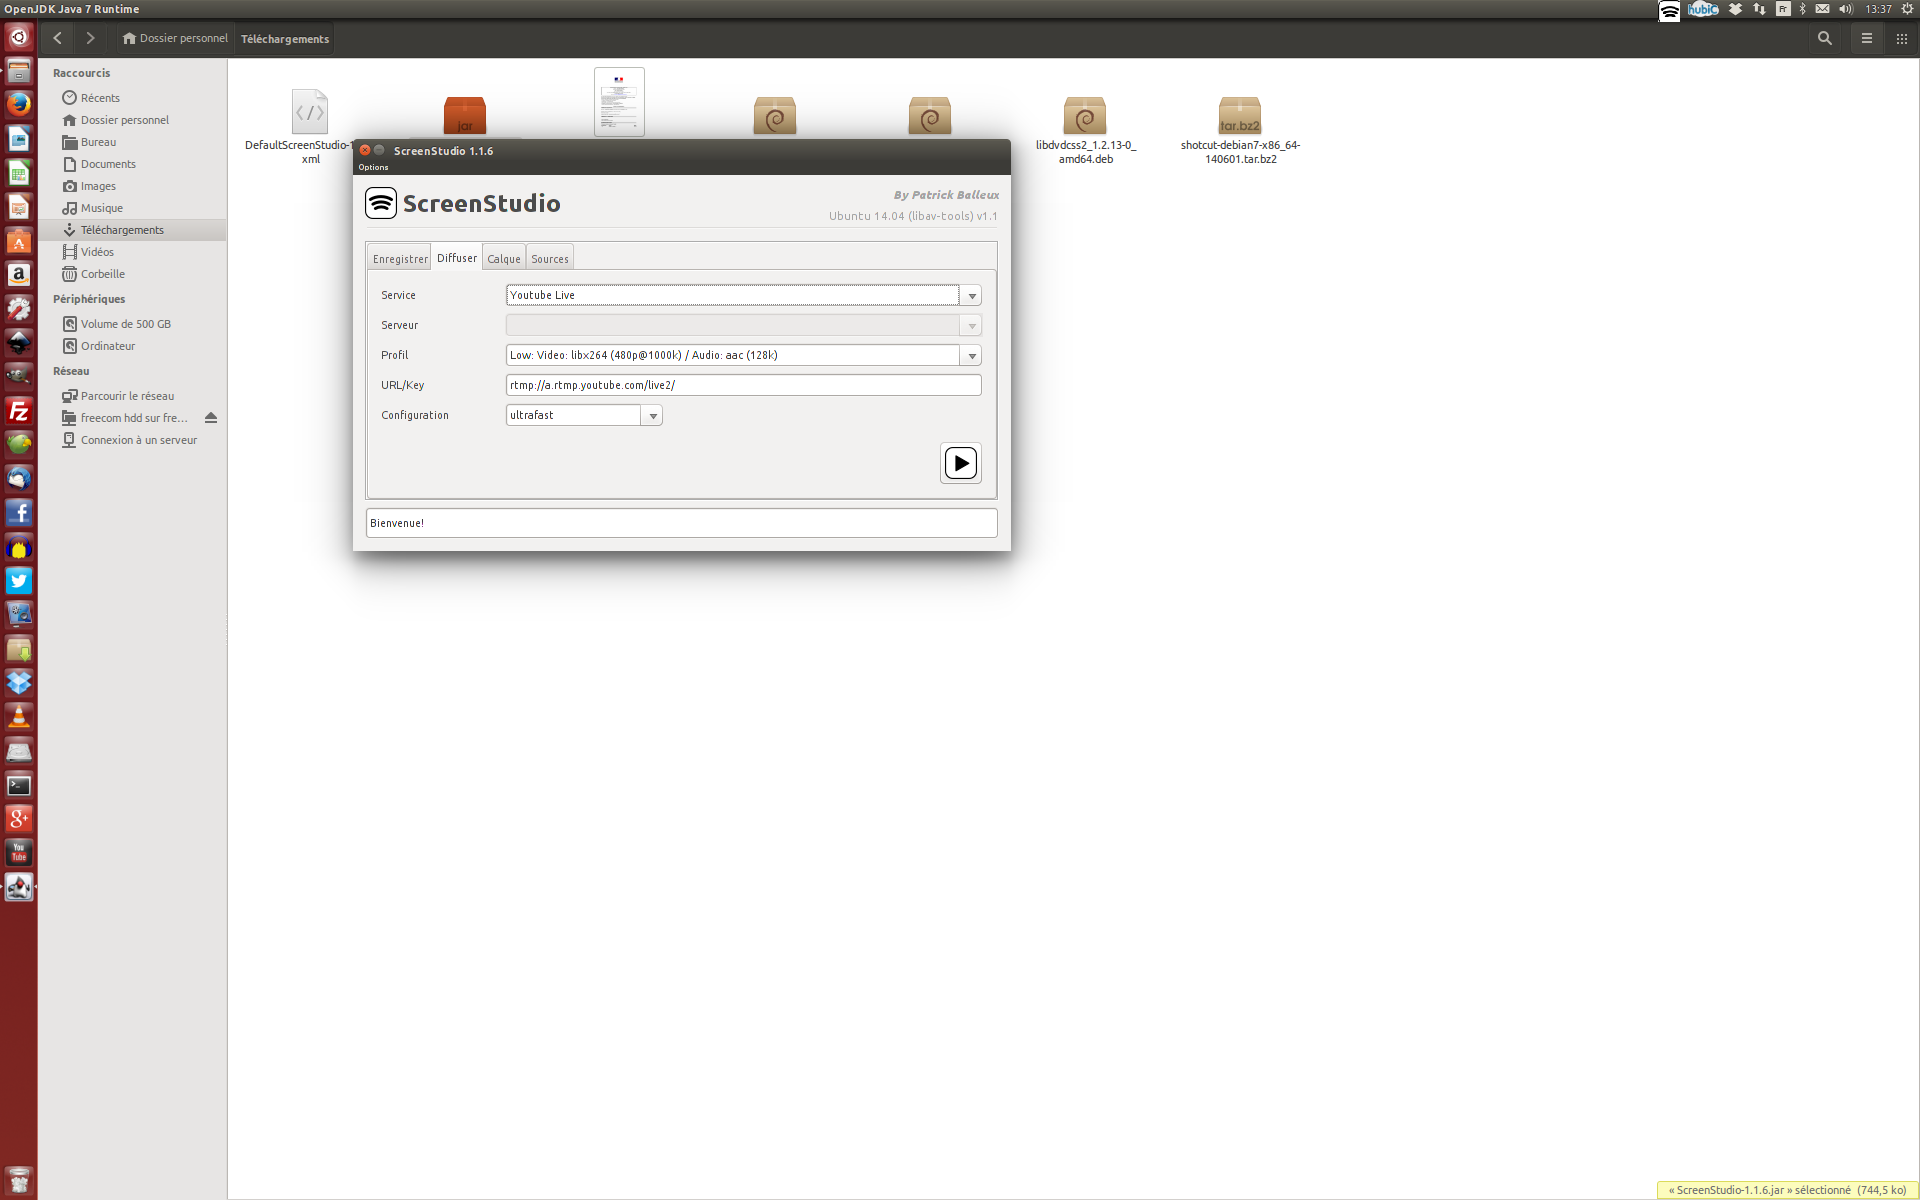Open Facebook launcher icon
1920x1200 pixels.
pos(19,513)
